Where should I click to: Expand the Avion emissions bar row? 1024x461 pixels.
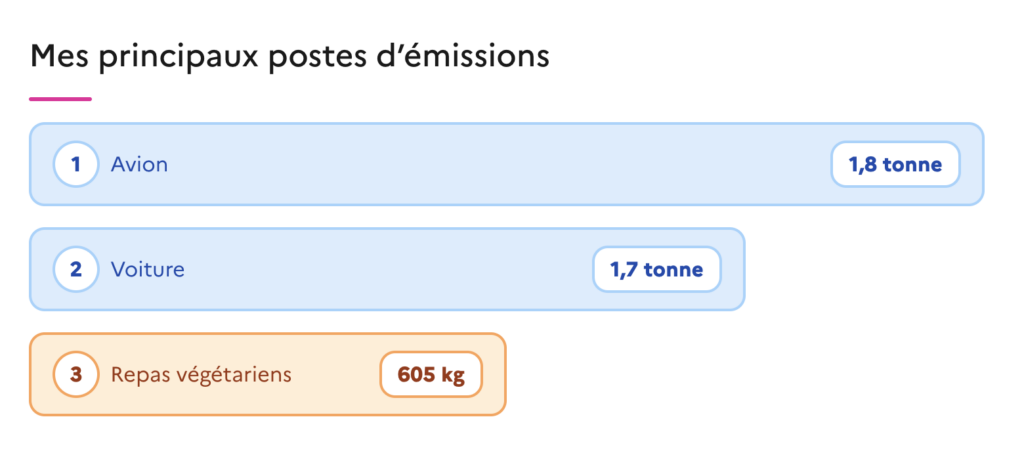[506, 165]
